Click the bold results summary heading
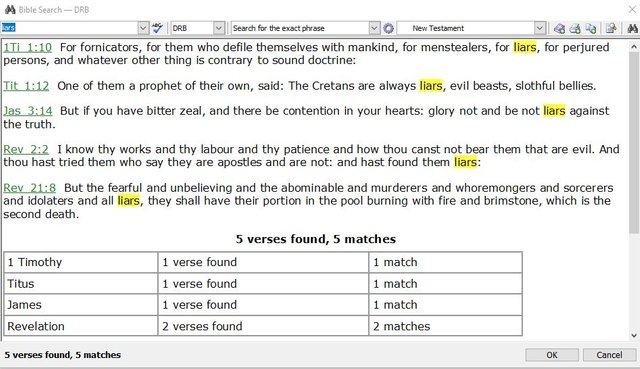 pyautogui.click(x=316, y=239)
